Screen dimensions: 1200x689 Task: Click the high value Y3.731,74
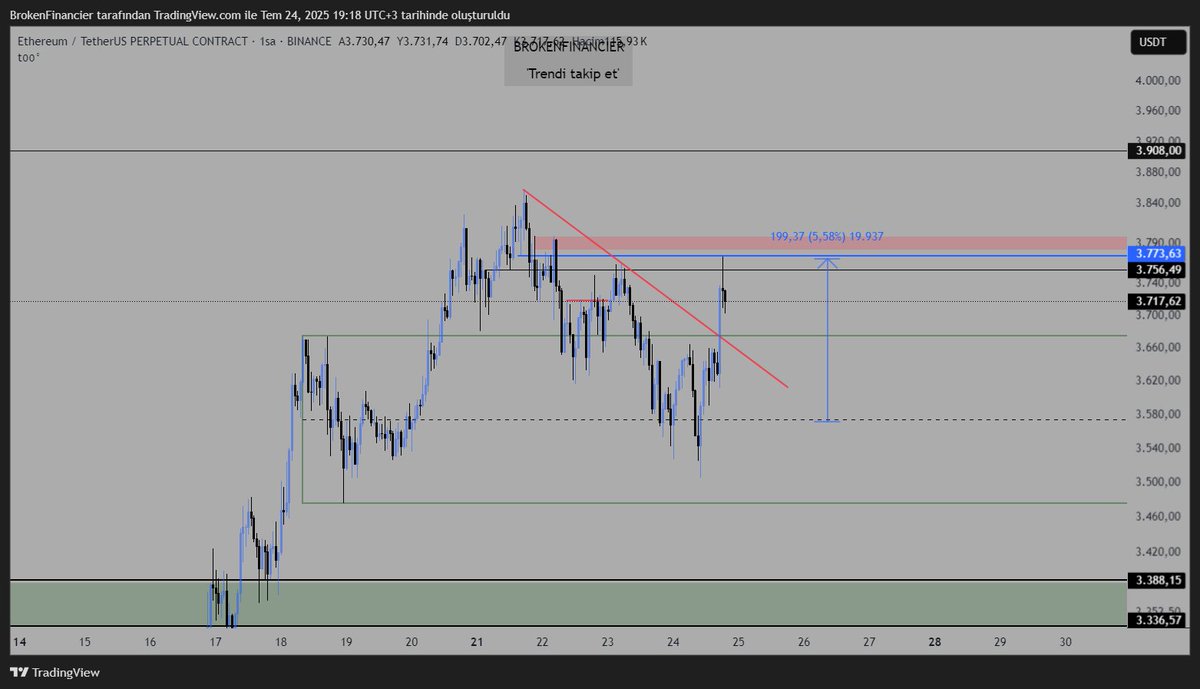[422, 42]
